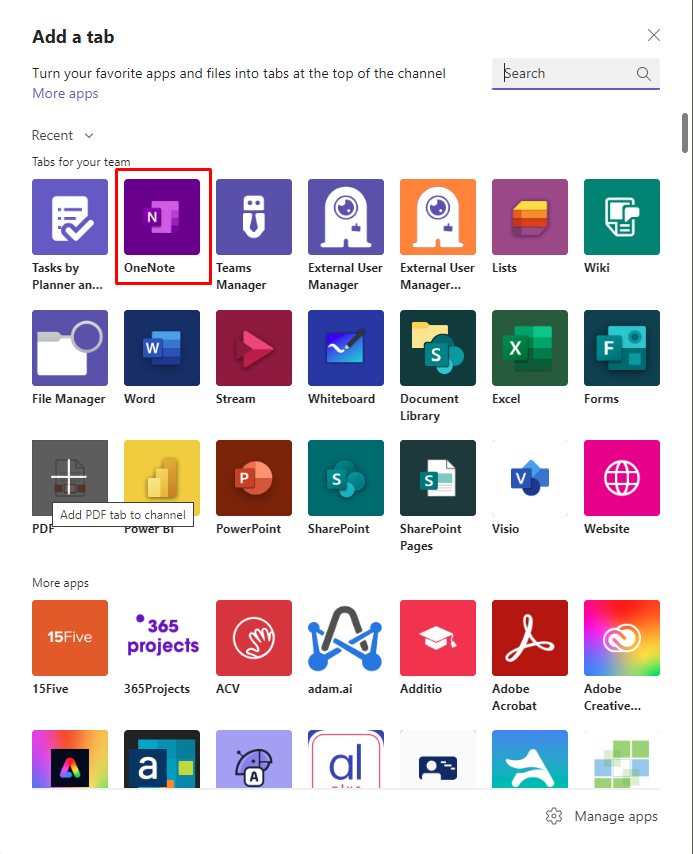
Task: Select the ACV app icon
Action: pyautogui.click(x=254, y=638)
